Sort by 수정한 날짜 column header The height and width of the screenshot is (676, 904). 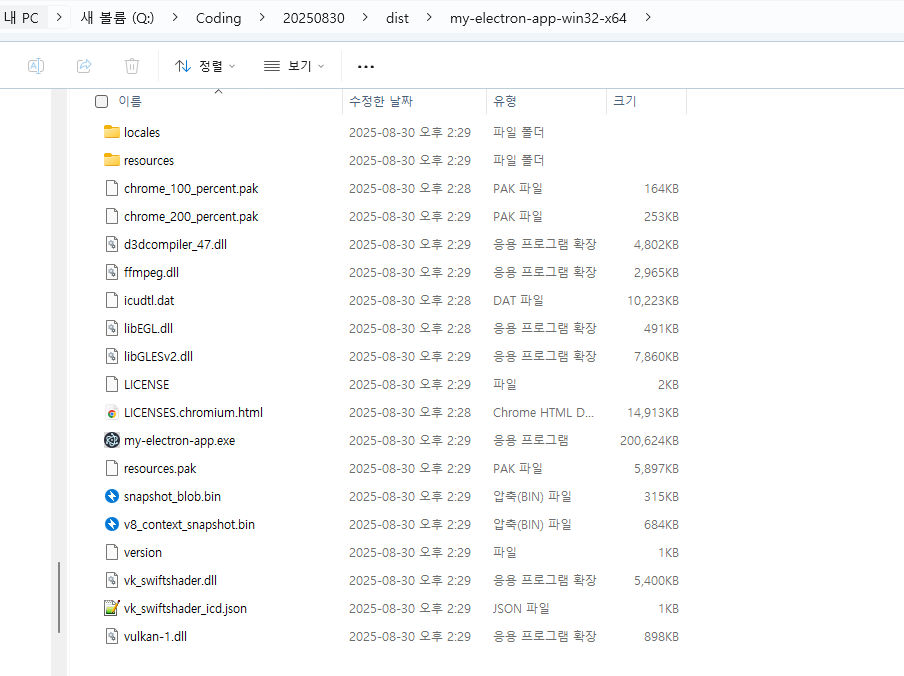tap(381, 101)
